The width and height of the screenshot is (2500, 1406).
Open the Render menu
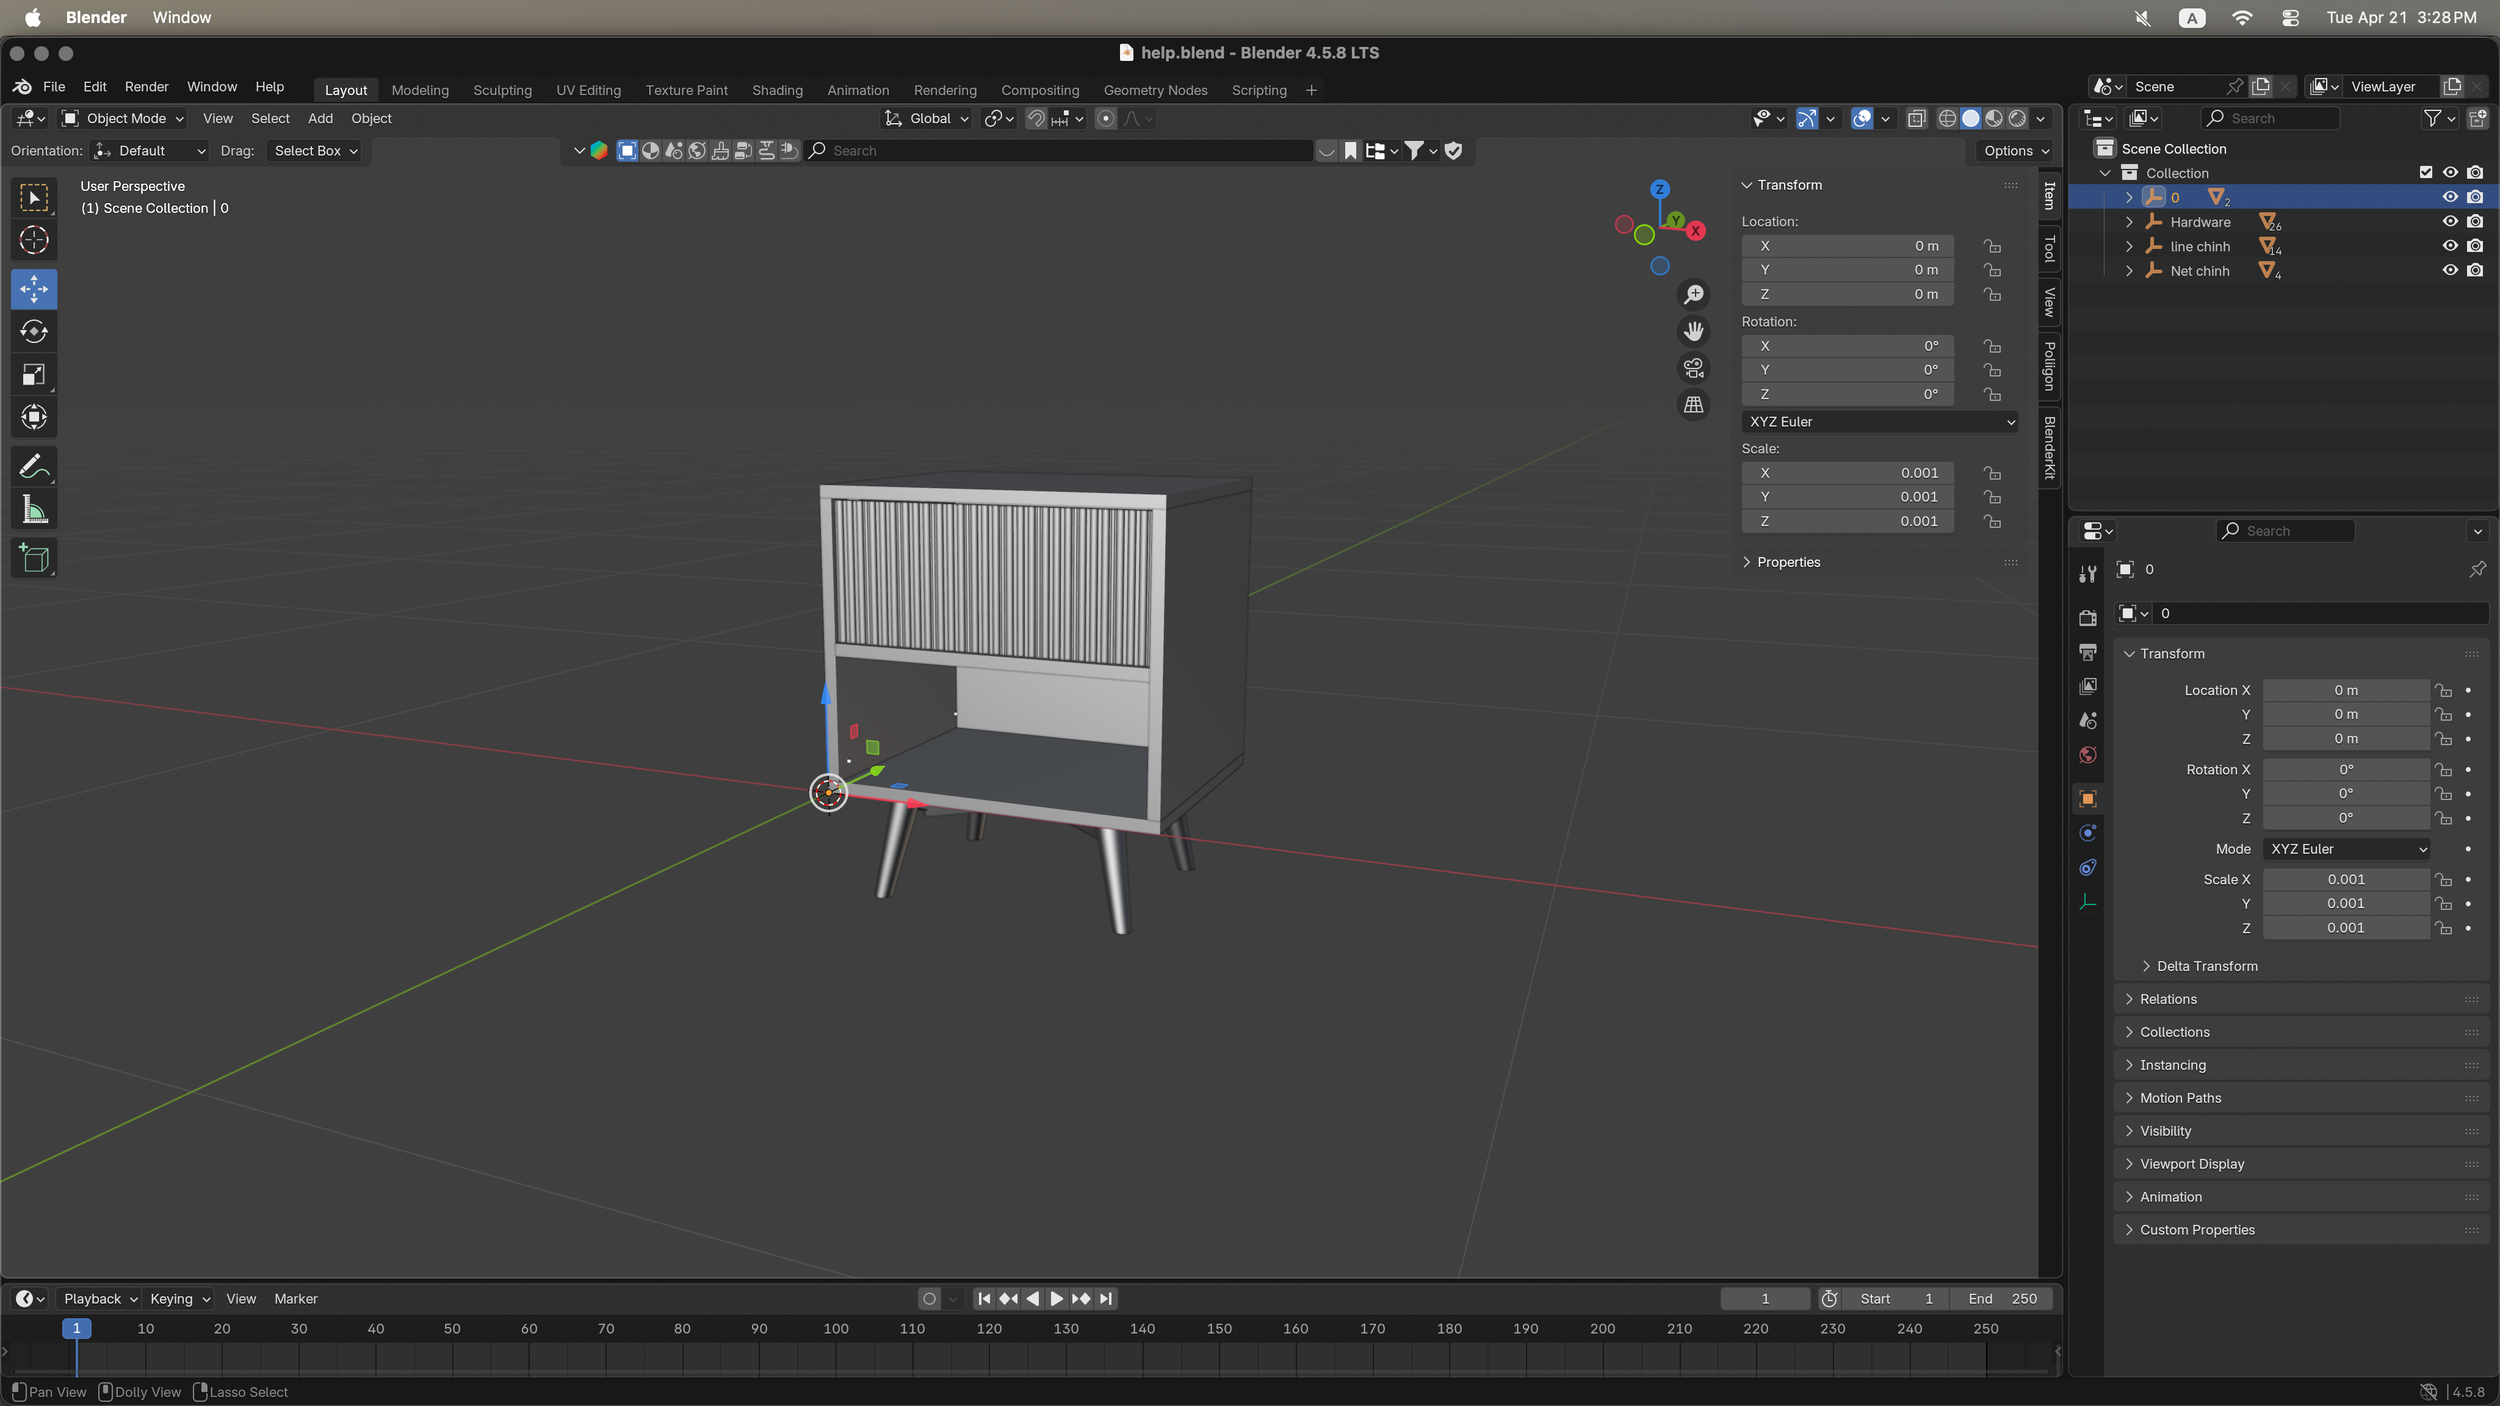[146, 87]
